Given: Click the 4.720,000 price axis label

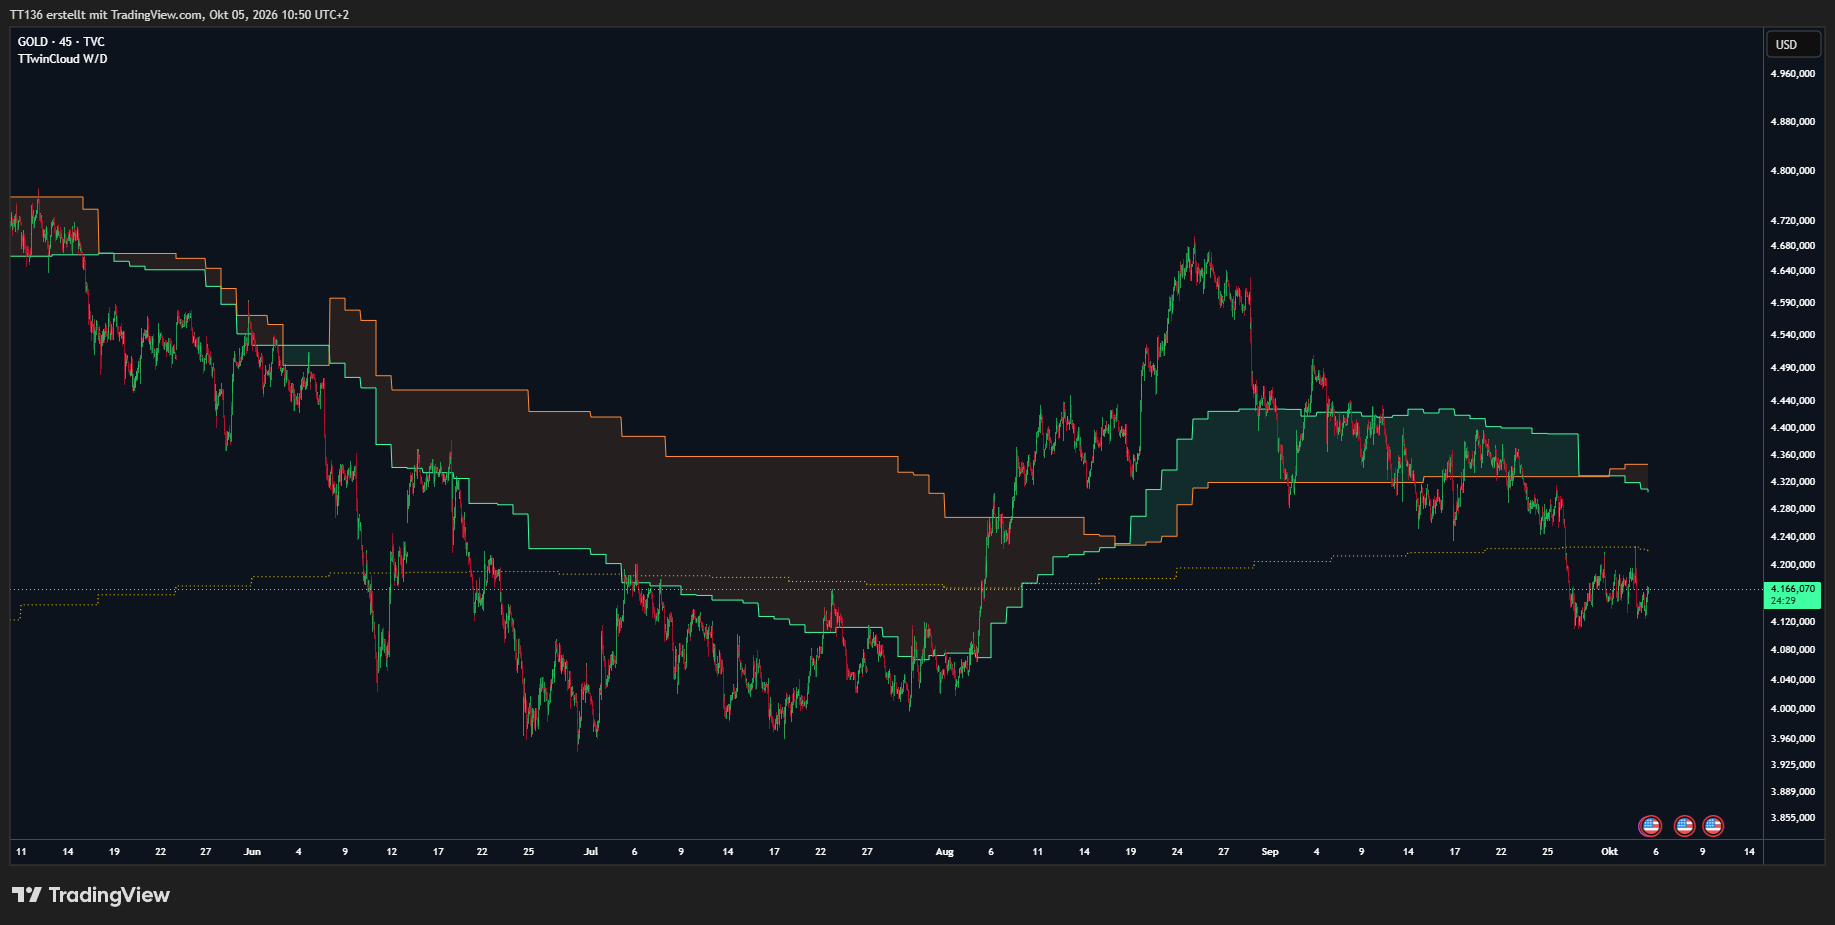Looking at the screenshot, I should [1793, 220].
